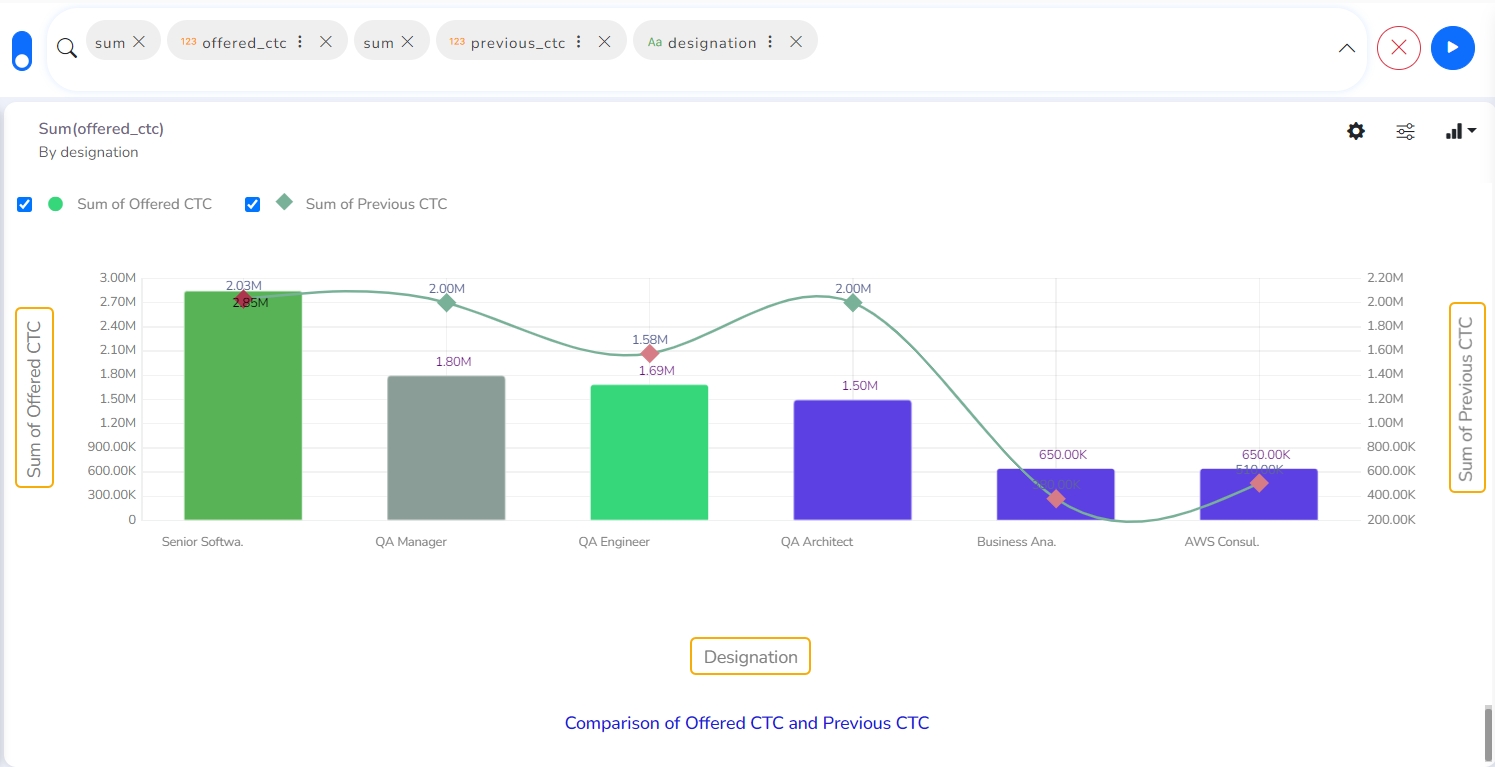This screenshot has height=767, width=1495.
Task: Click the search magnifier icon
Action: (66, 48)
